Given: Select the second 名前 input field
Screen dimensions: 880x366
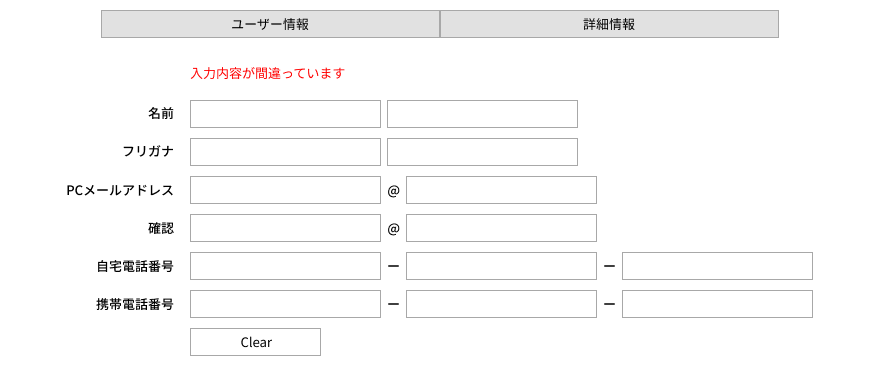Looking at the screenshot, I should tap(482, 114).
